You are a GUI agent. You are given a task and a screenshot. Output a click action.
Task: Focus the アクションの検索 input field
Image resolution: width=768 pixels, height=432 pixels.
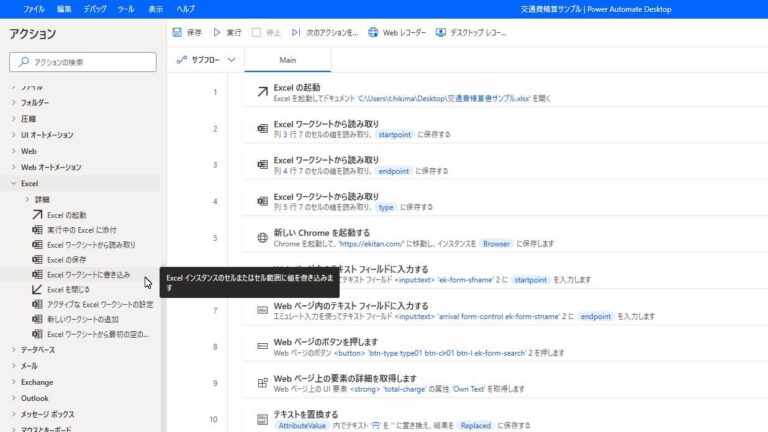[x=83, y=62]
